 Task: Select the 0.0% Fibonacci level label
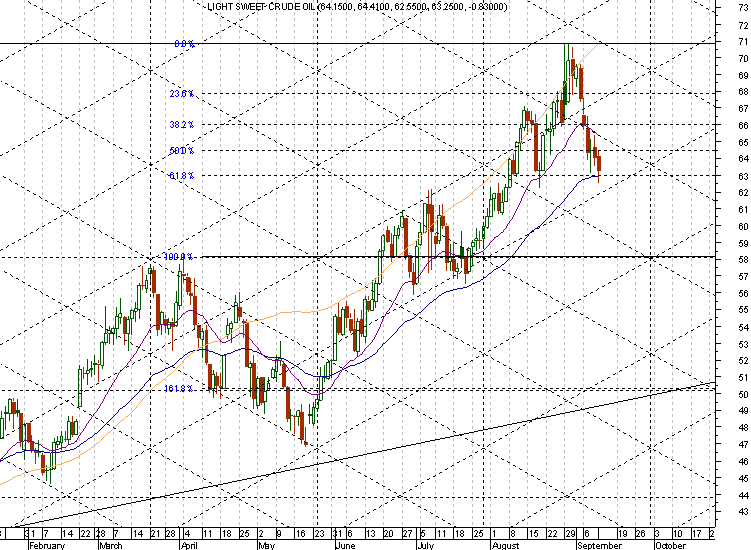click(184, 44)
